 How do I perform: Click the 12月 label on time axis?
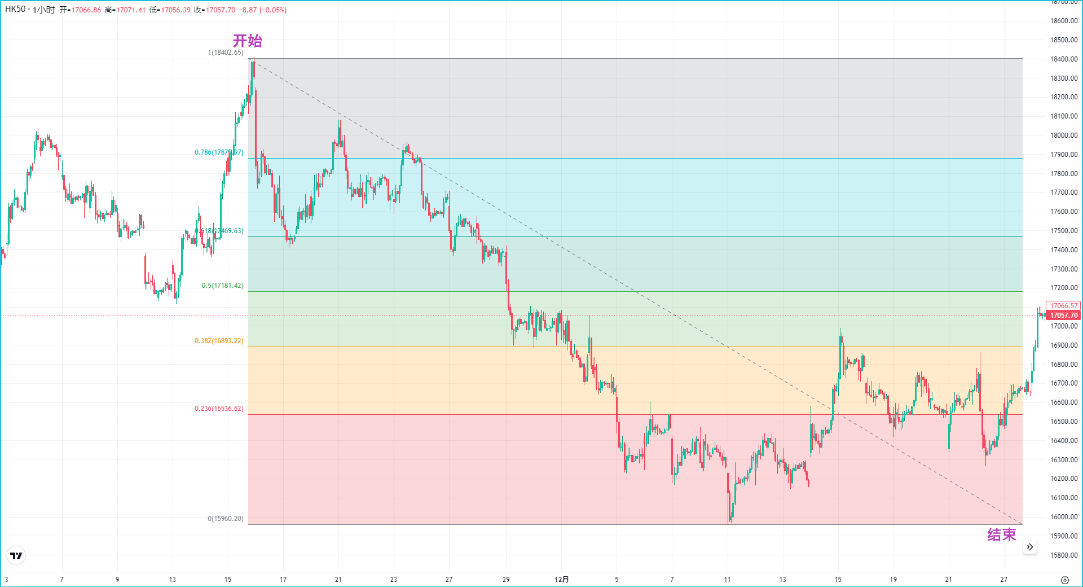click(x=562, y=579)
